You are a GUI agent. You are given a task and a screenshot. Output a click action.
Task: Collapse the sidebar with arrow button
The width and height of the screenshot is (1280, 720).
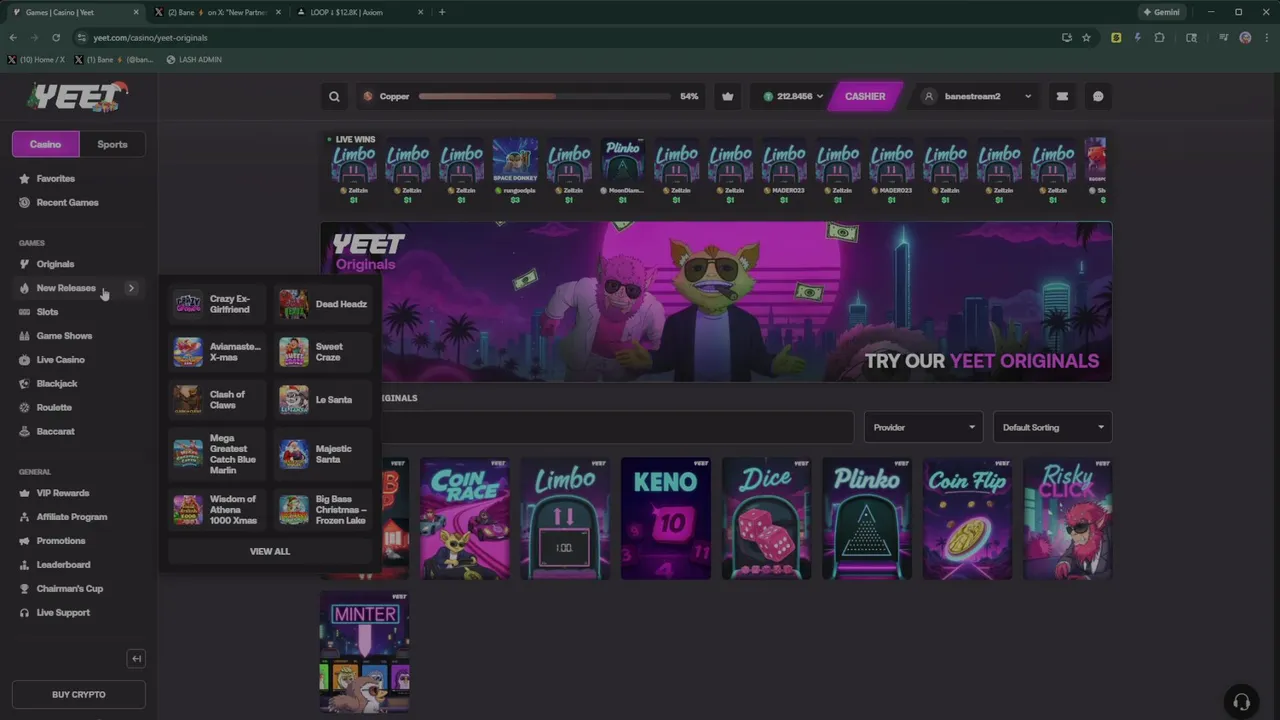pos(137,658)
